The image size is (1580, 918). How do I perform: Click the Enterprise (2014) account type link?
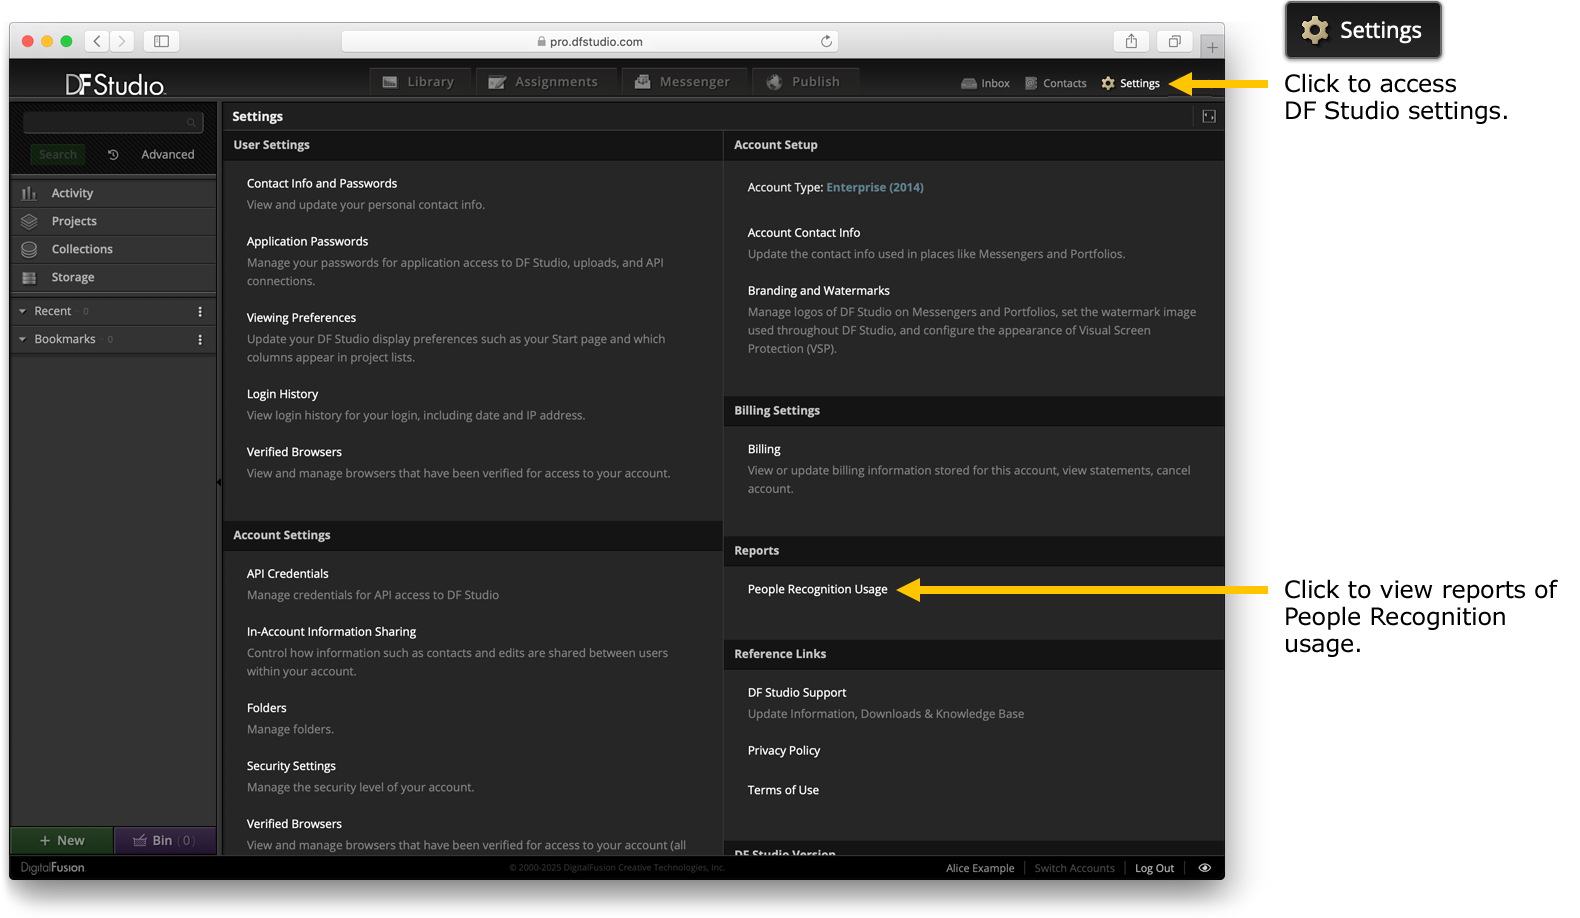pyautogui.click(x=875, y=188)
